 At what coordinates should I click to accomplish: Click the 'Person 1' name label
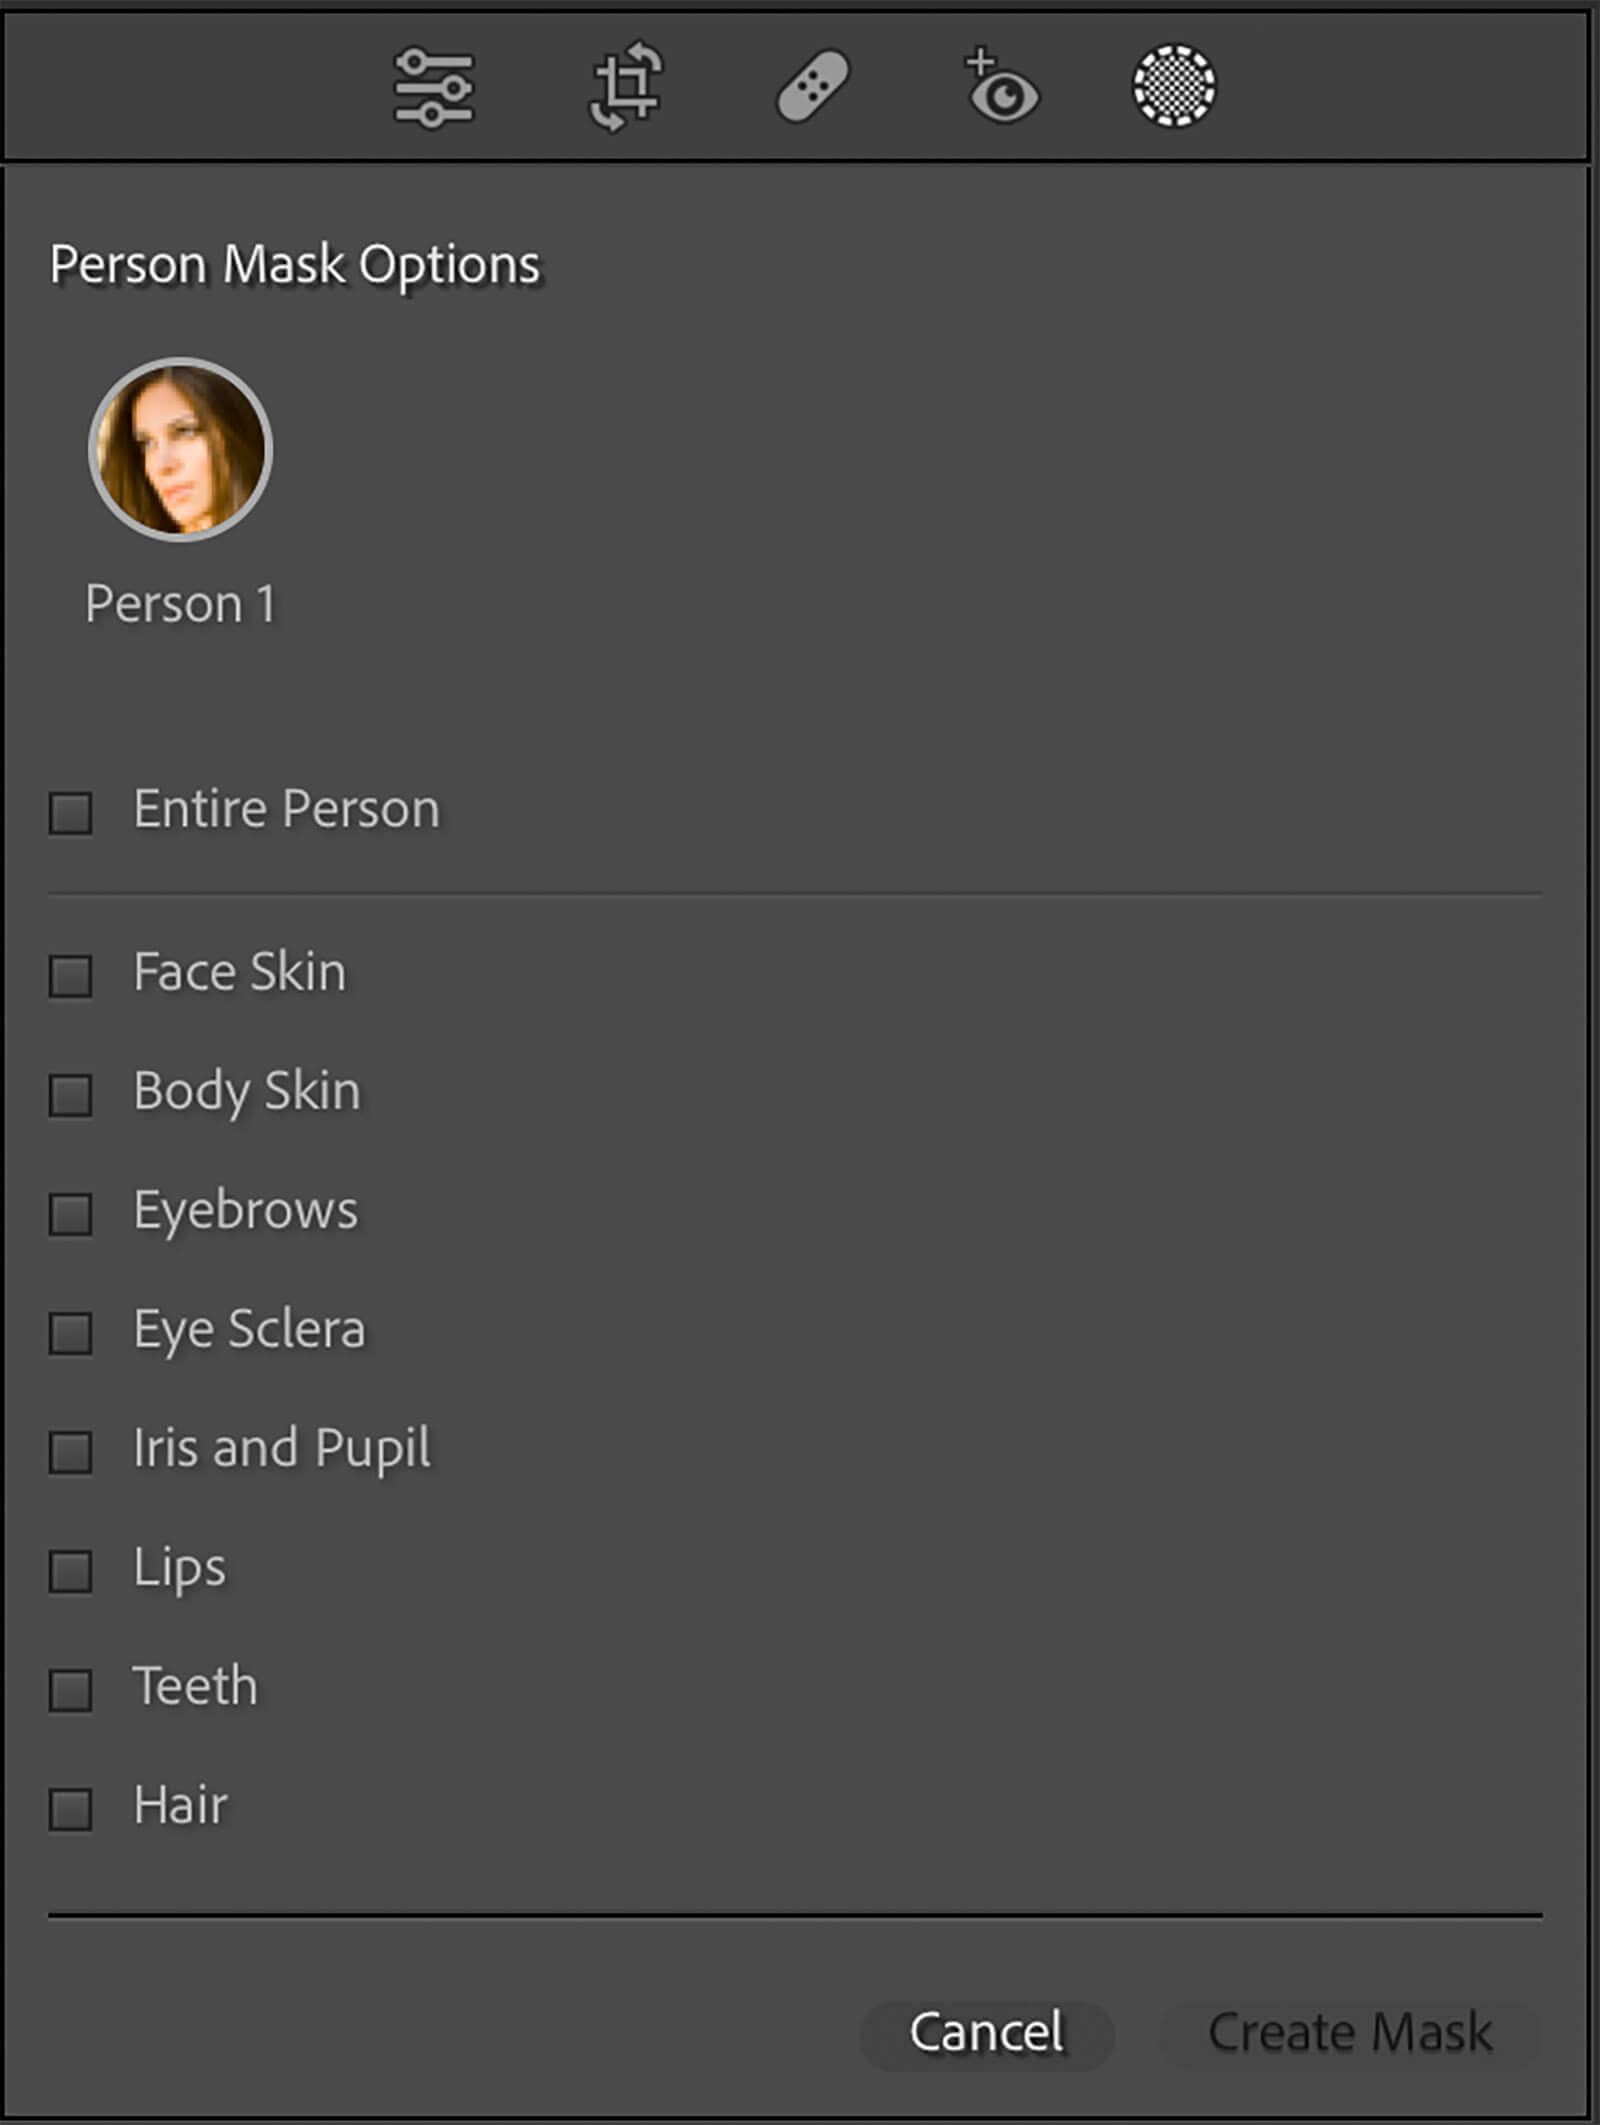pos(180,604)
